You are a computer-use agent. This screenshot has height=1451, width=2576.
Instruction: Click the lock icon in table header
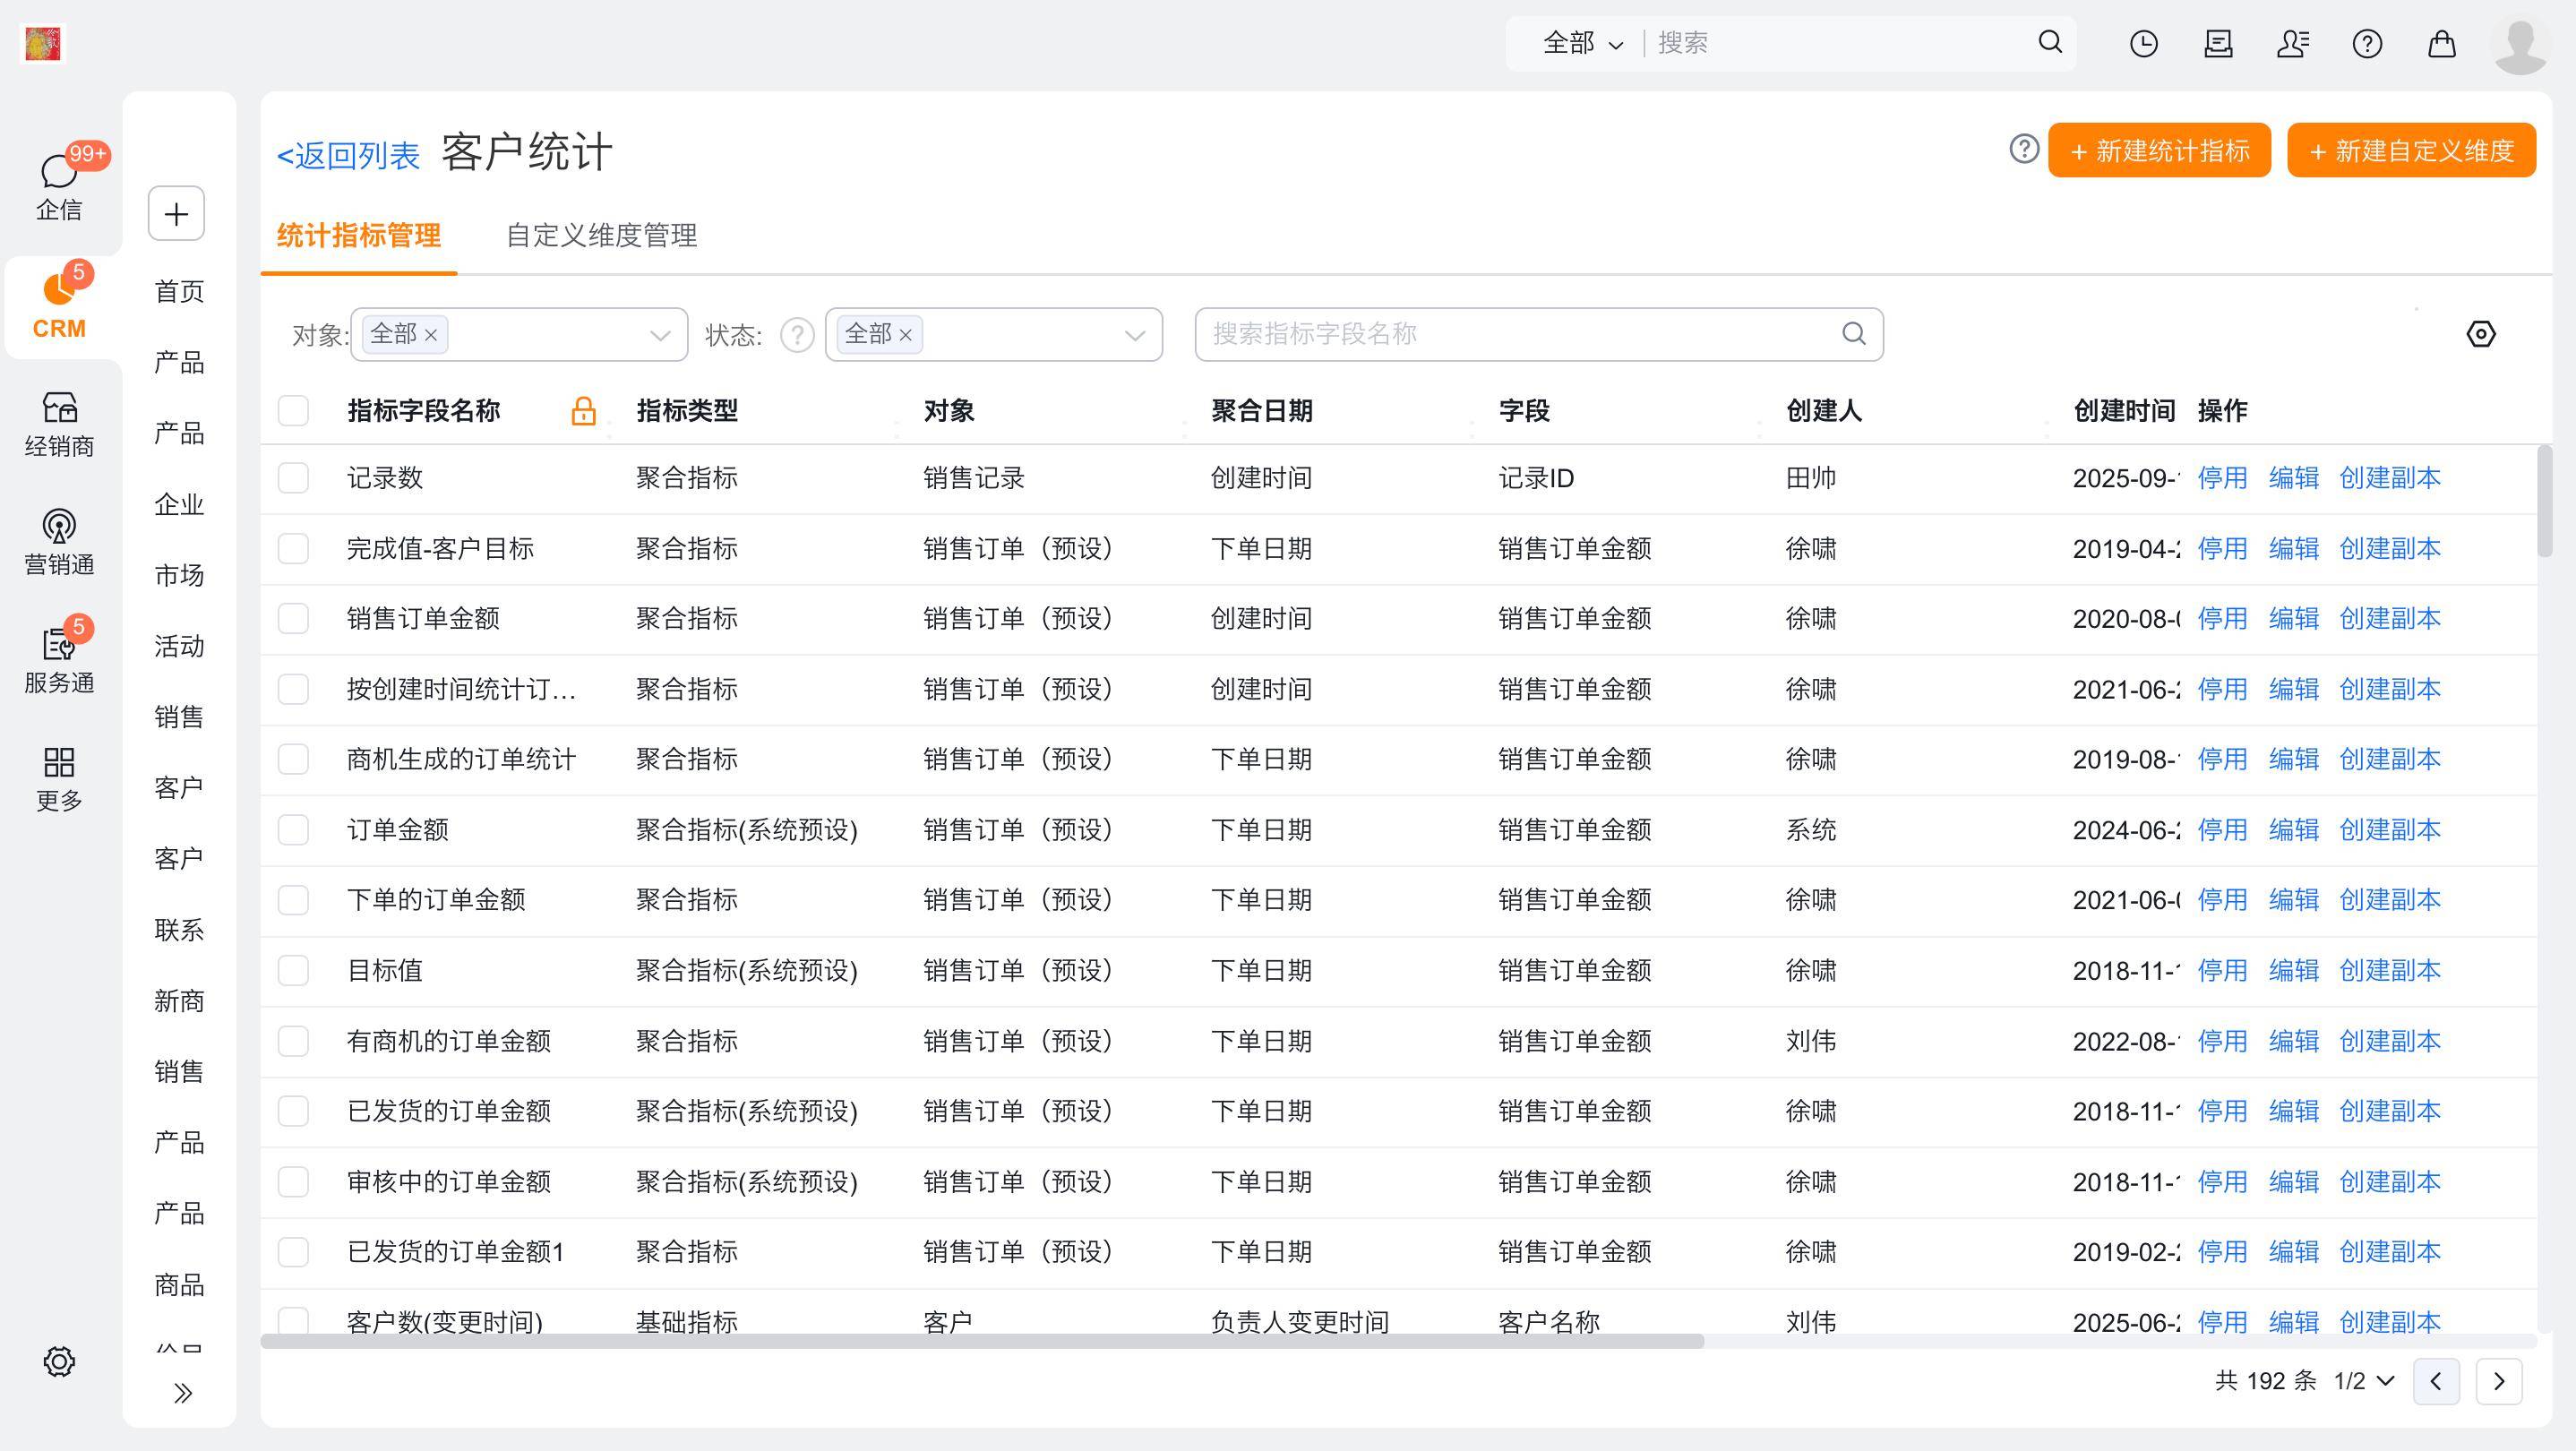pyautogui.click(x=583, y=411)
